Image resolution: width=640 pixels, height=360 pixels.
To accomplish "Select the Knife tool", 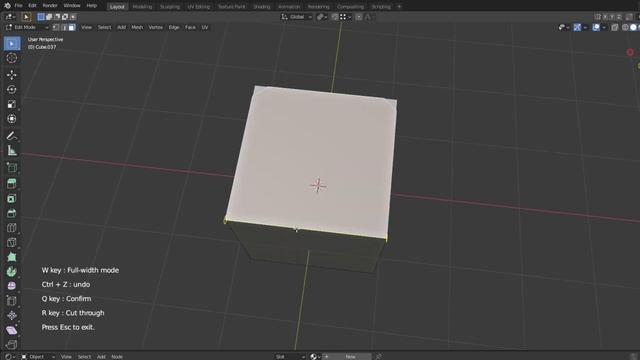I will point(12,242).
